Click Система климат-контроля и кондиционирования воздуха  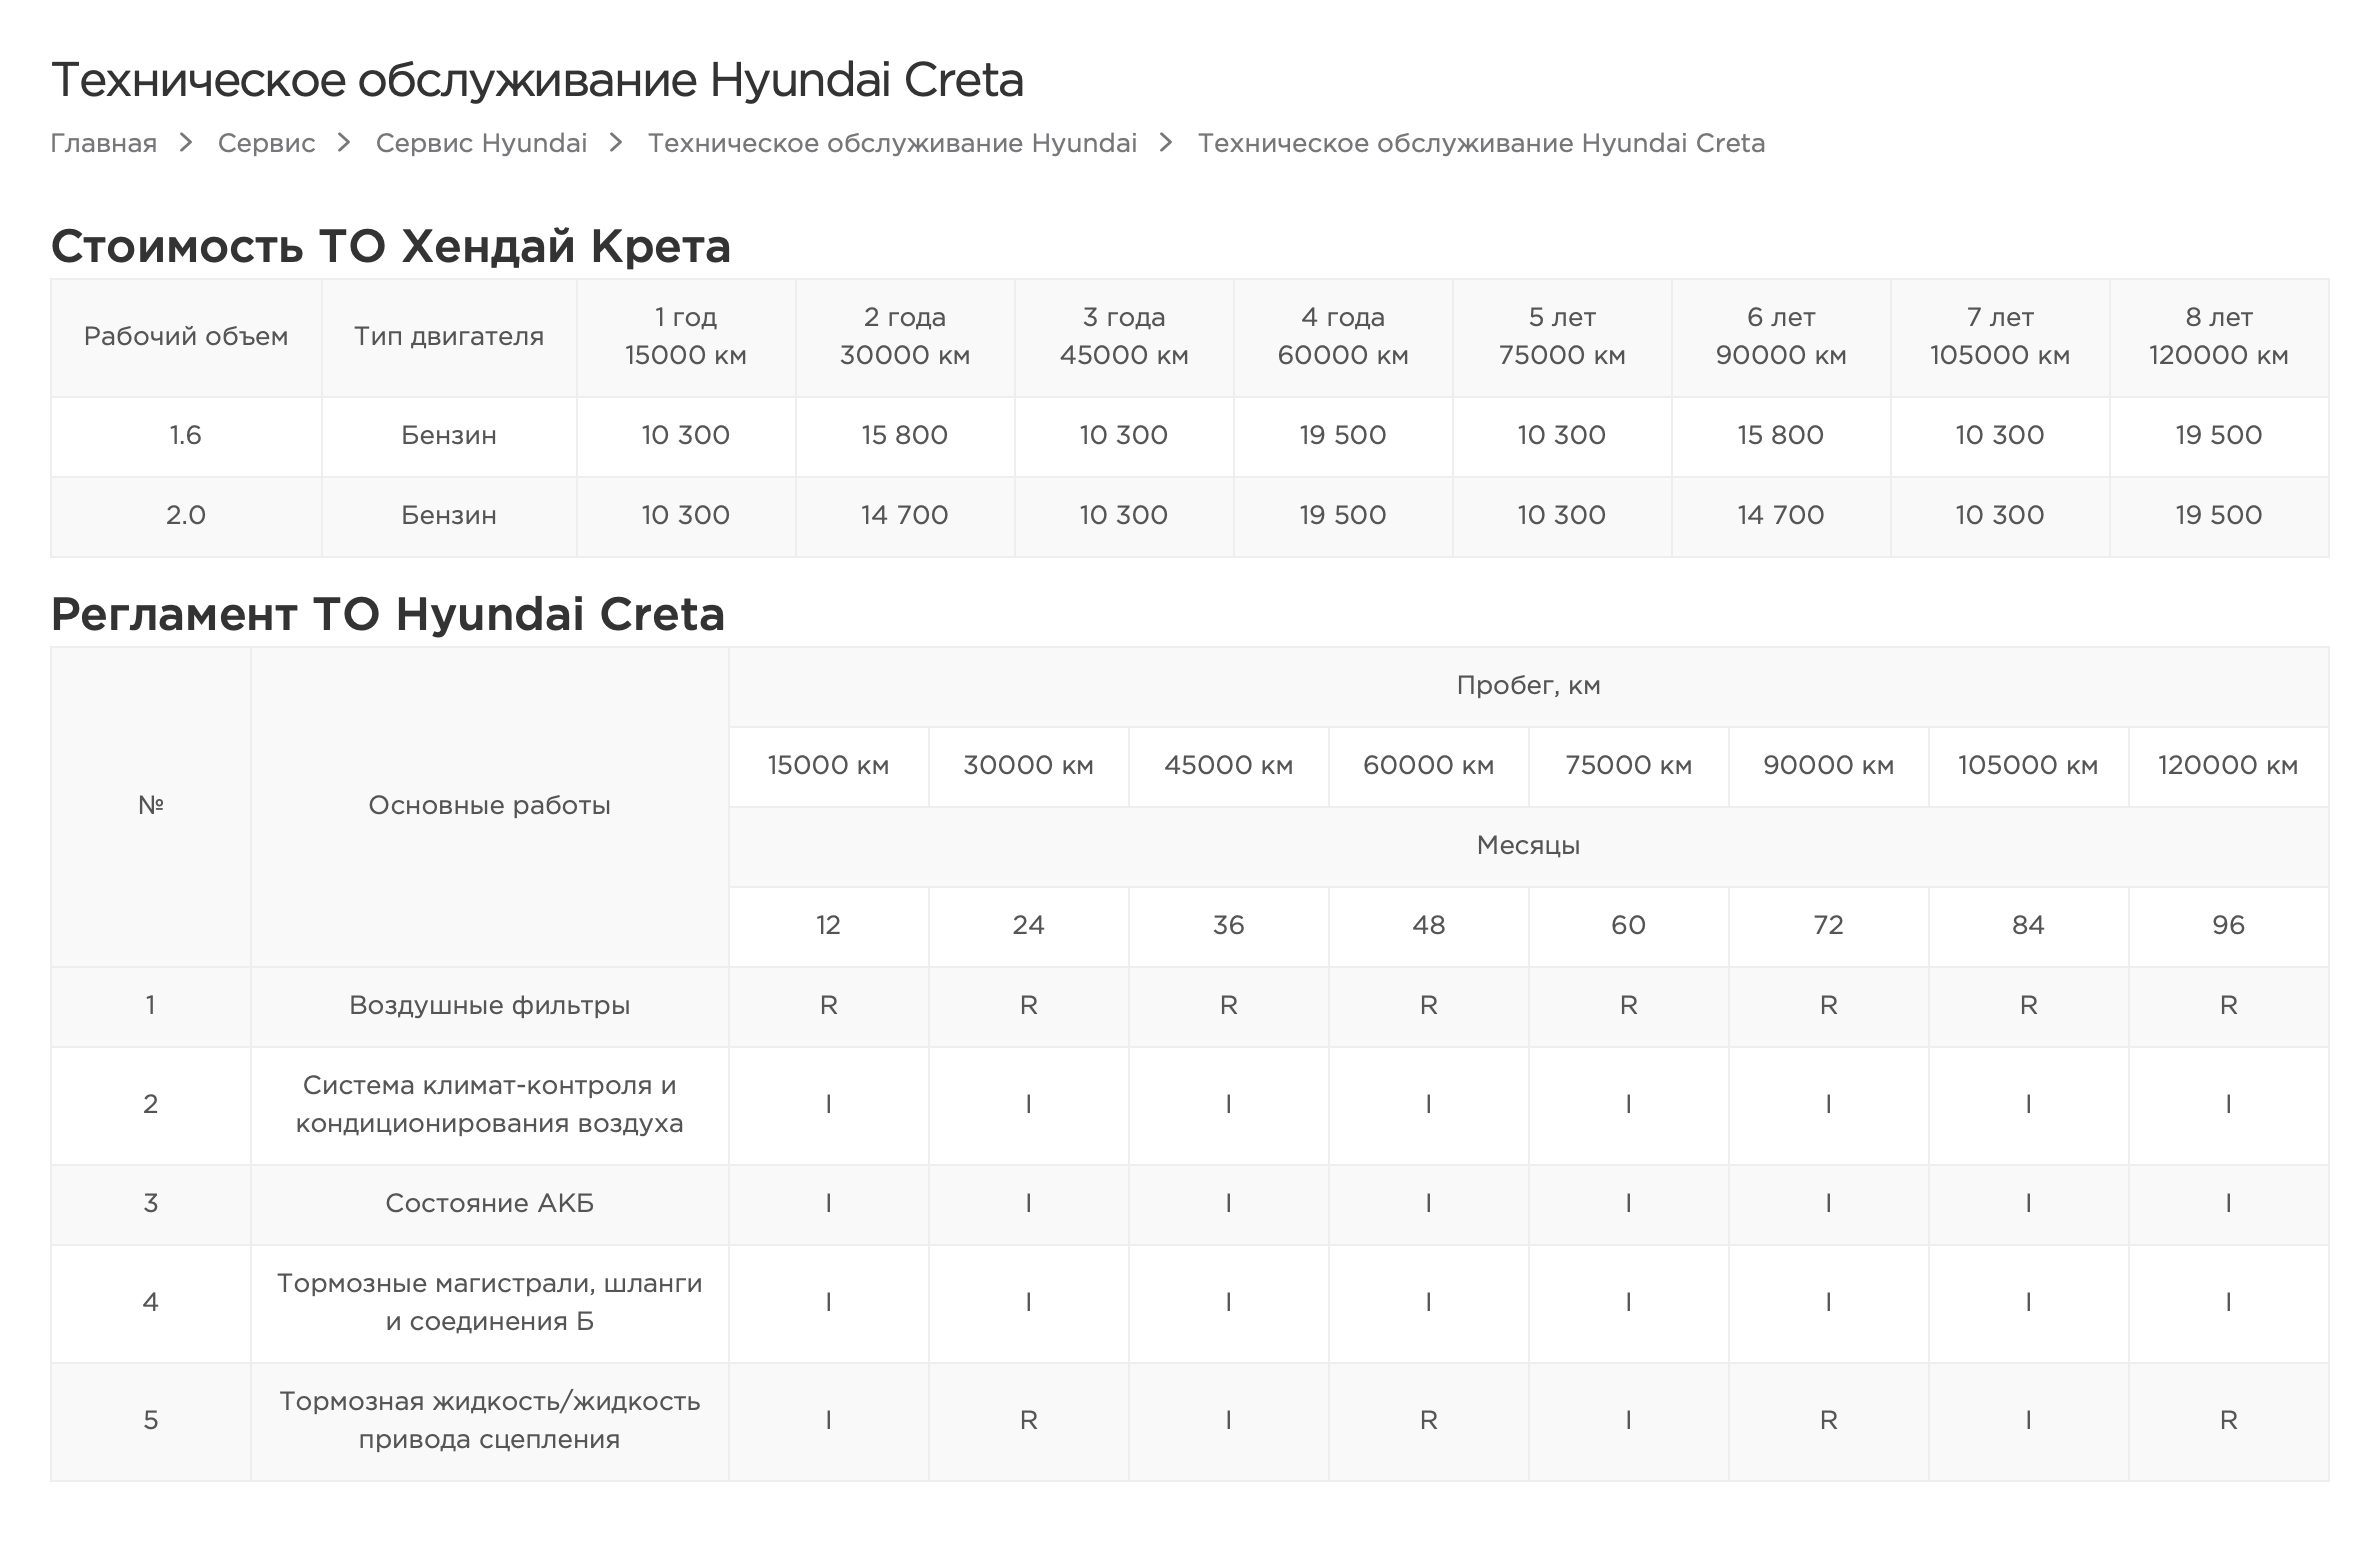coord(490,1105)
